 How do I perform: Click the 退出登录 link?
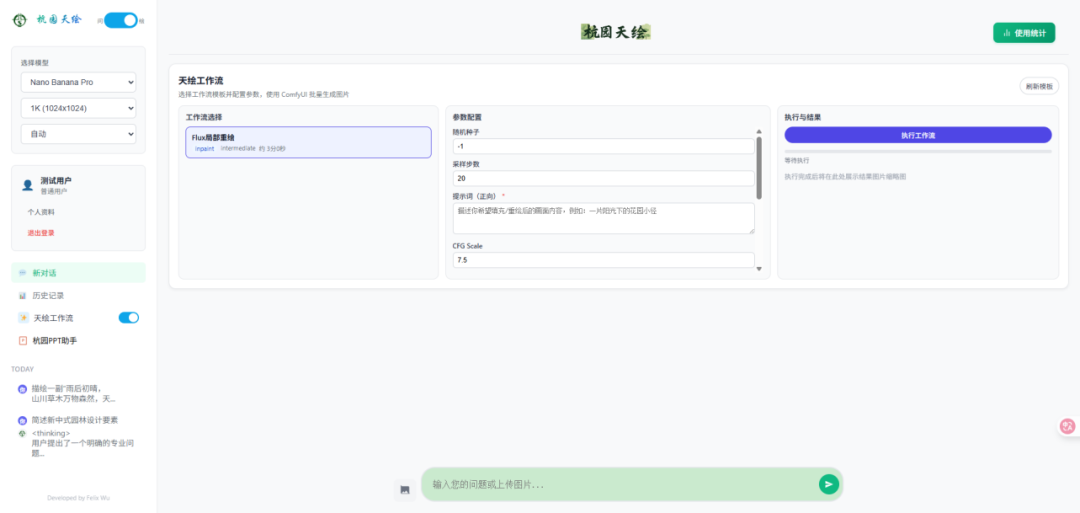pos(41,233)
